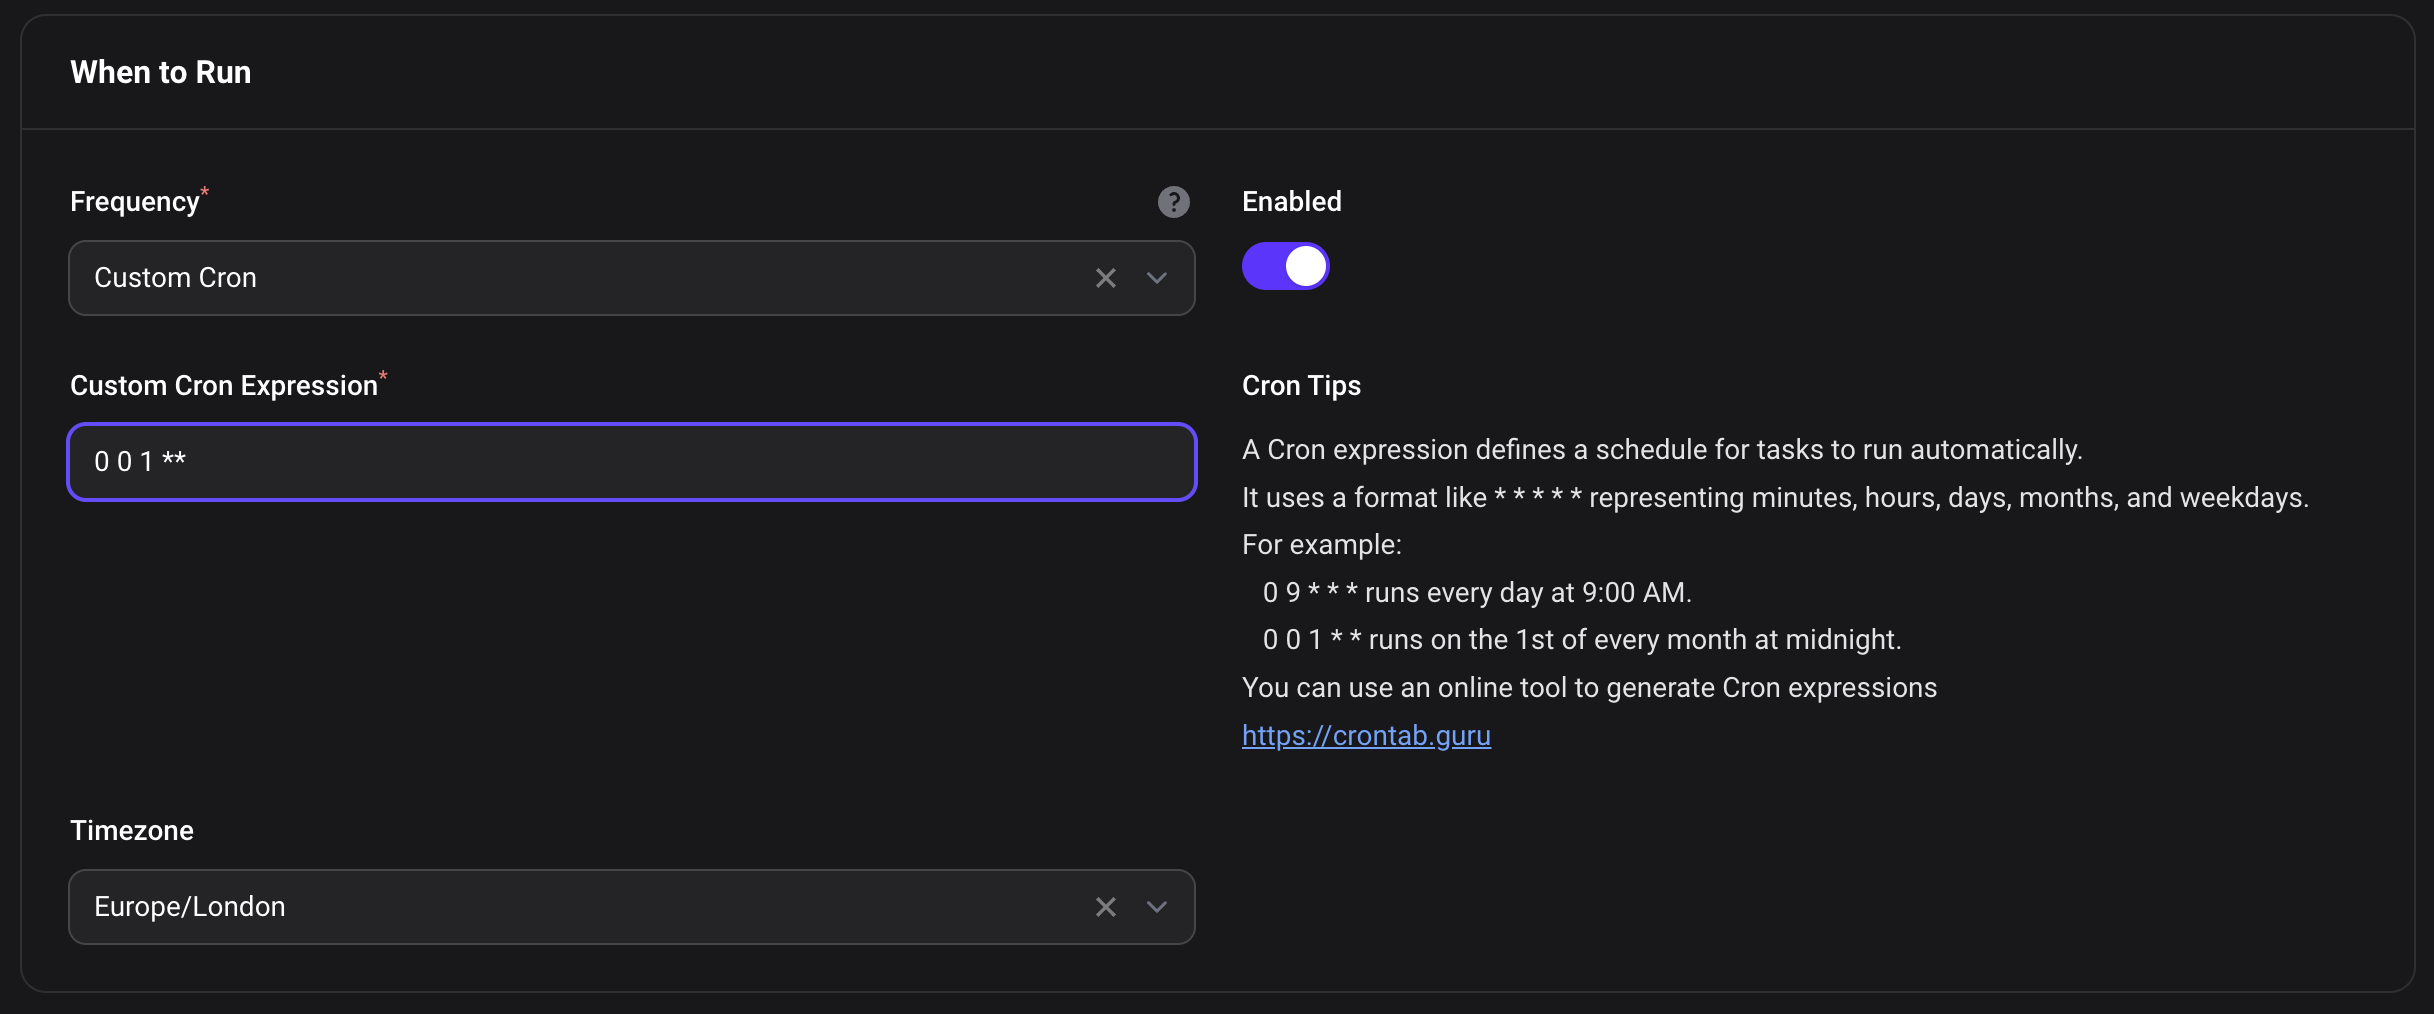
Task: Click the 9:00 AM daily cron example
Action: coord(1476,593)
